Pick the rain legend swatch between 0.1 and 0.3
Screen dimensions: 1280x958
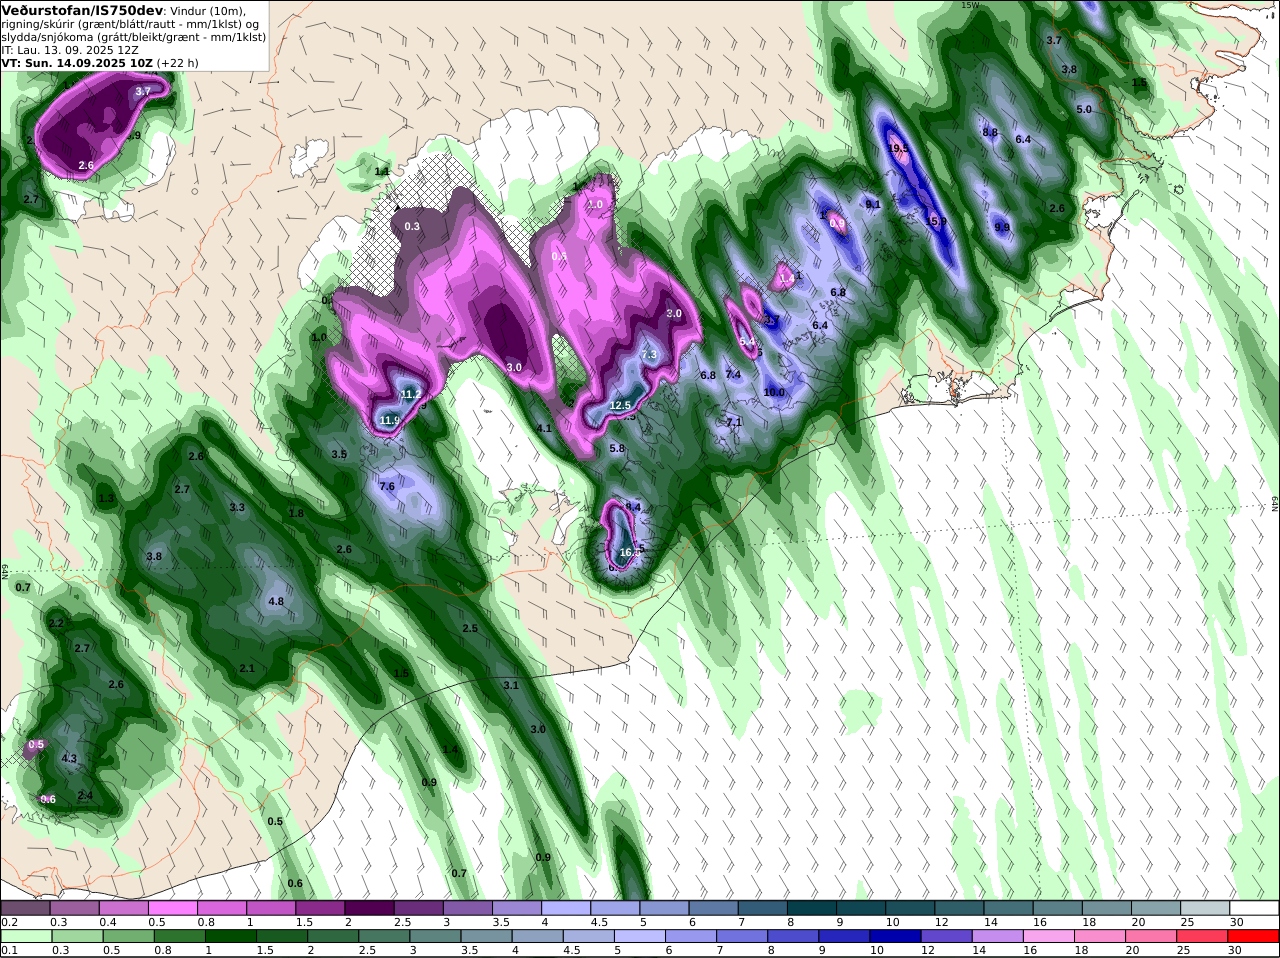click(x=25, y=936)
